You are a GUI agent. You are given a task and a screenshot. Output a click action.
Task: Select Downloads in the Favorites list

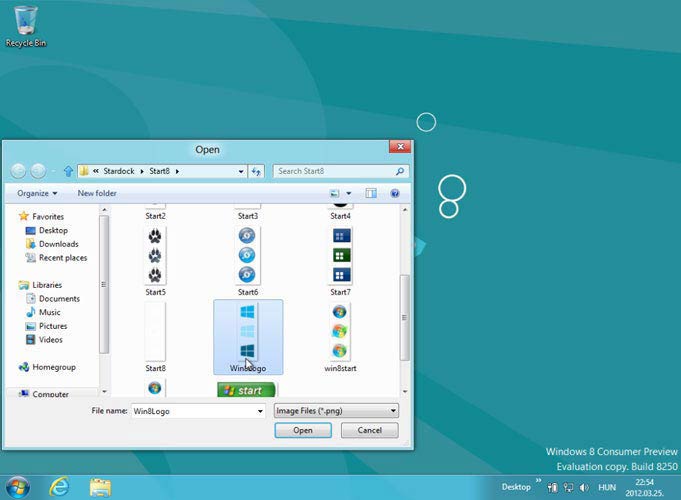58,244
